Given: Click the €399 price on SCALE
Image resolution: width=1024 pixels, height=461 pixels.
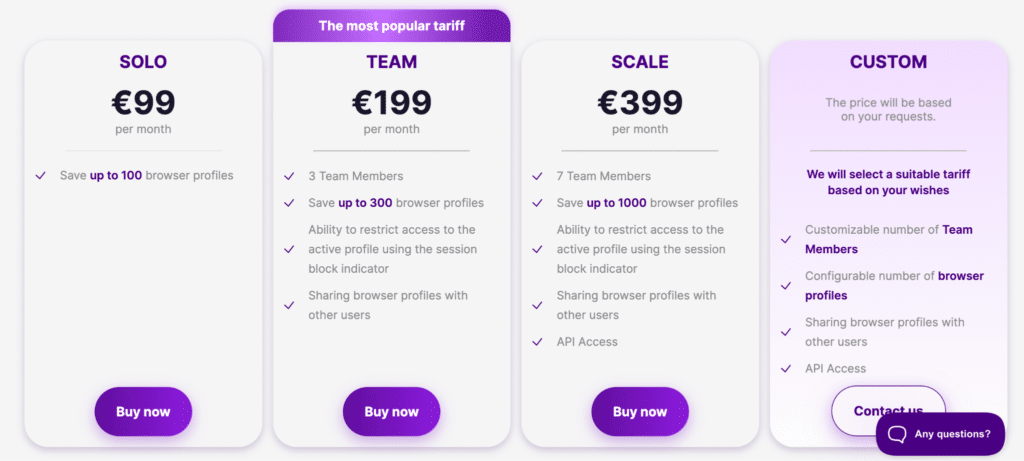Looking at the screenshot, I should [x=640, y=102].
